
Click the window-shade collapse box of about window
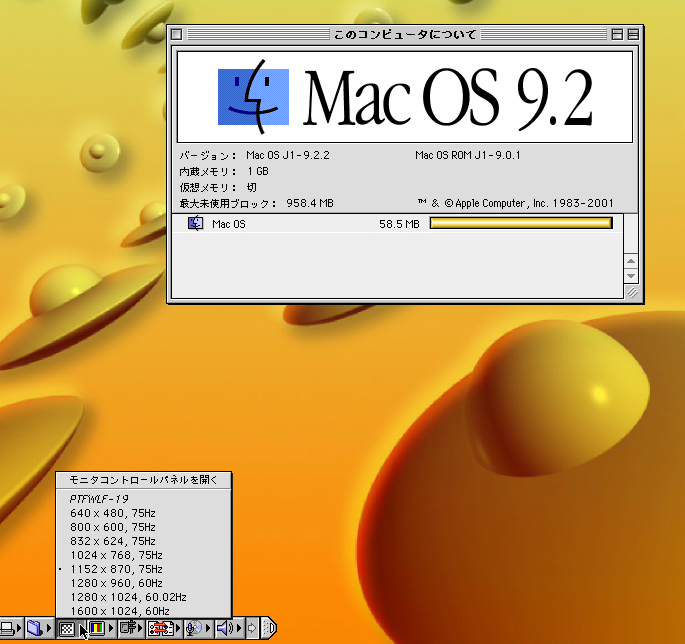click(633, 34)
